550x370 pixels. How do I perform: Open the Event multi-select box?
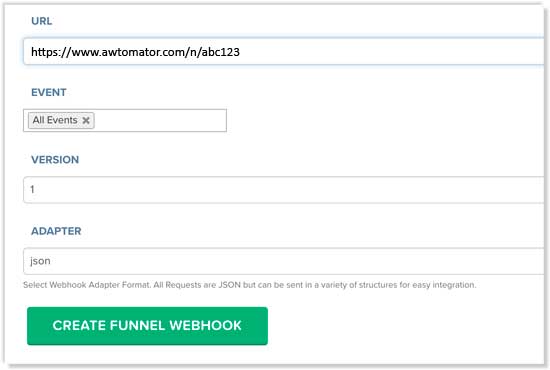[x=125, y=120]
